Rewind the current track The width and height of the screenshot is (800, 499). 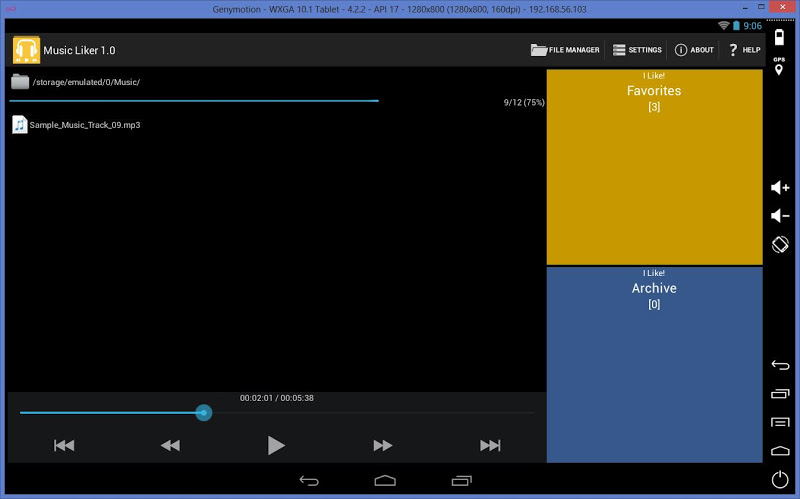tap(170, 445)
